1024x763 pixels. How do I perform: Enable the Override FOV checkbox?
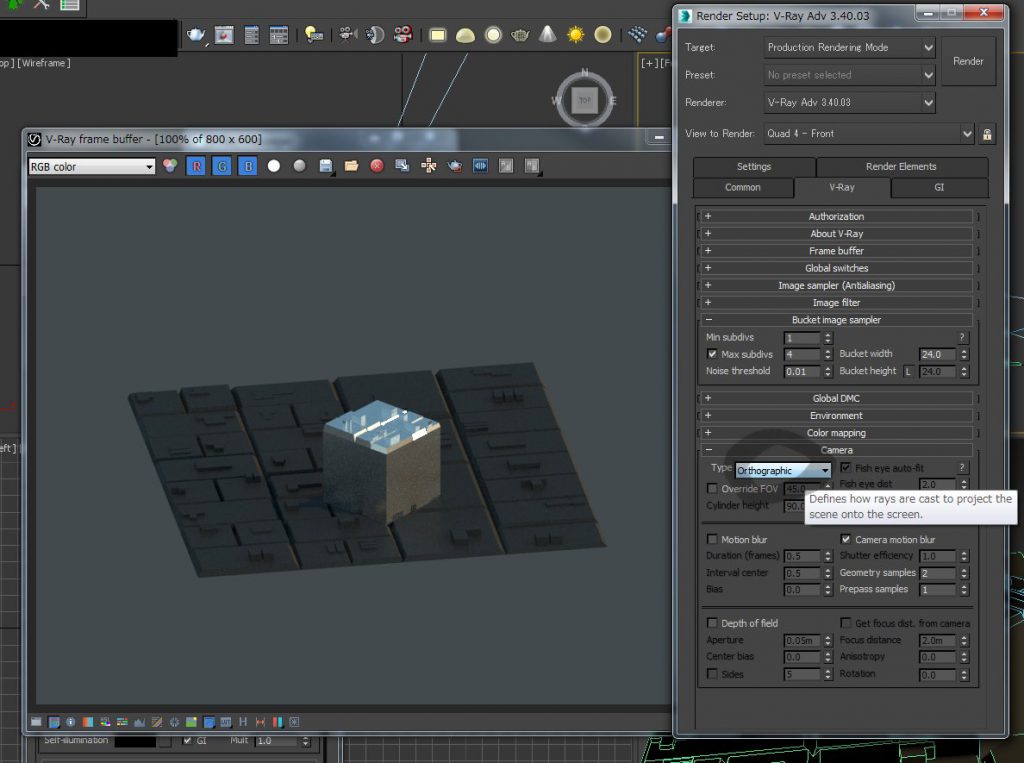pyautogui.click(x=712, y=488)
